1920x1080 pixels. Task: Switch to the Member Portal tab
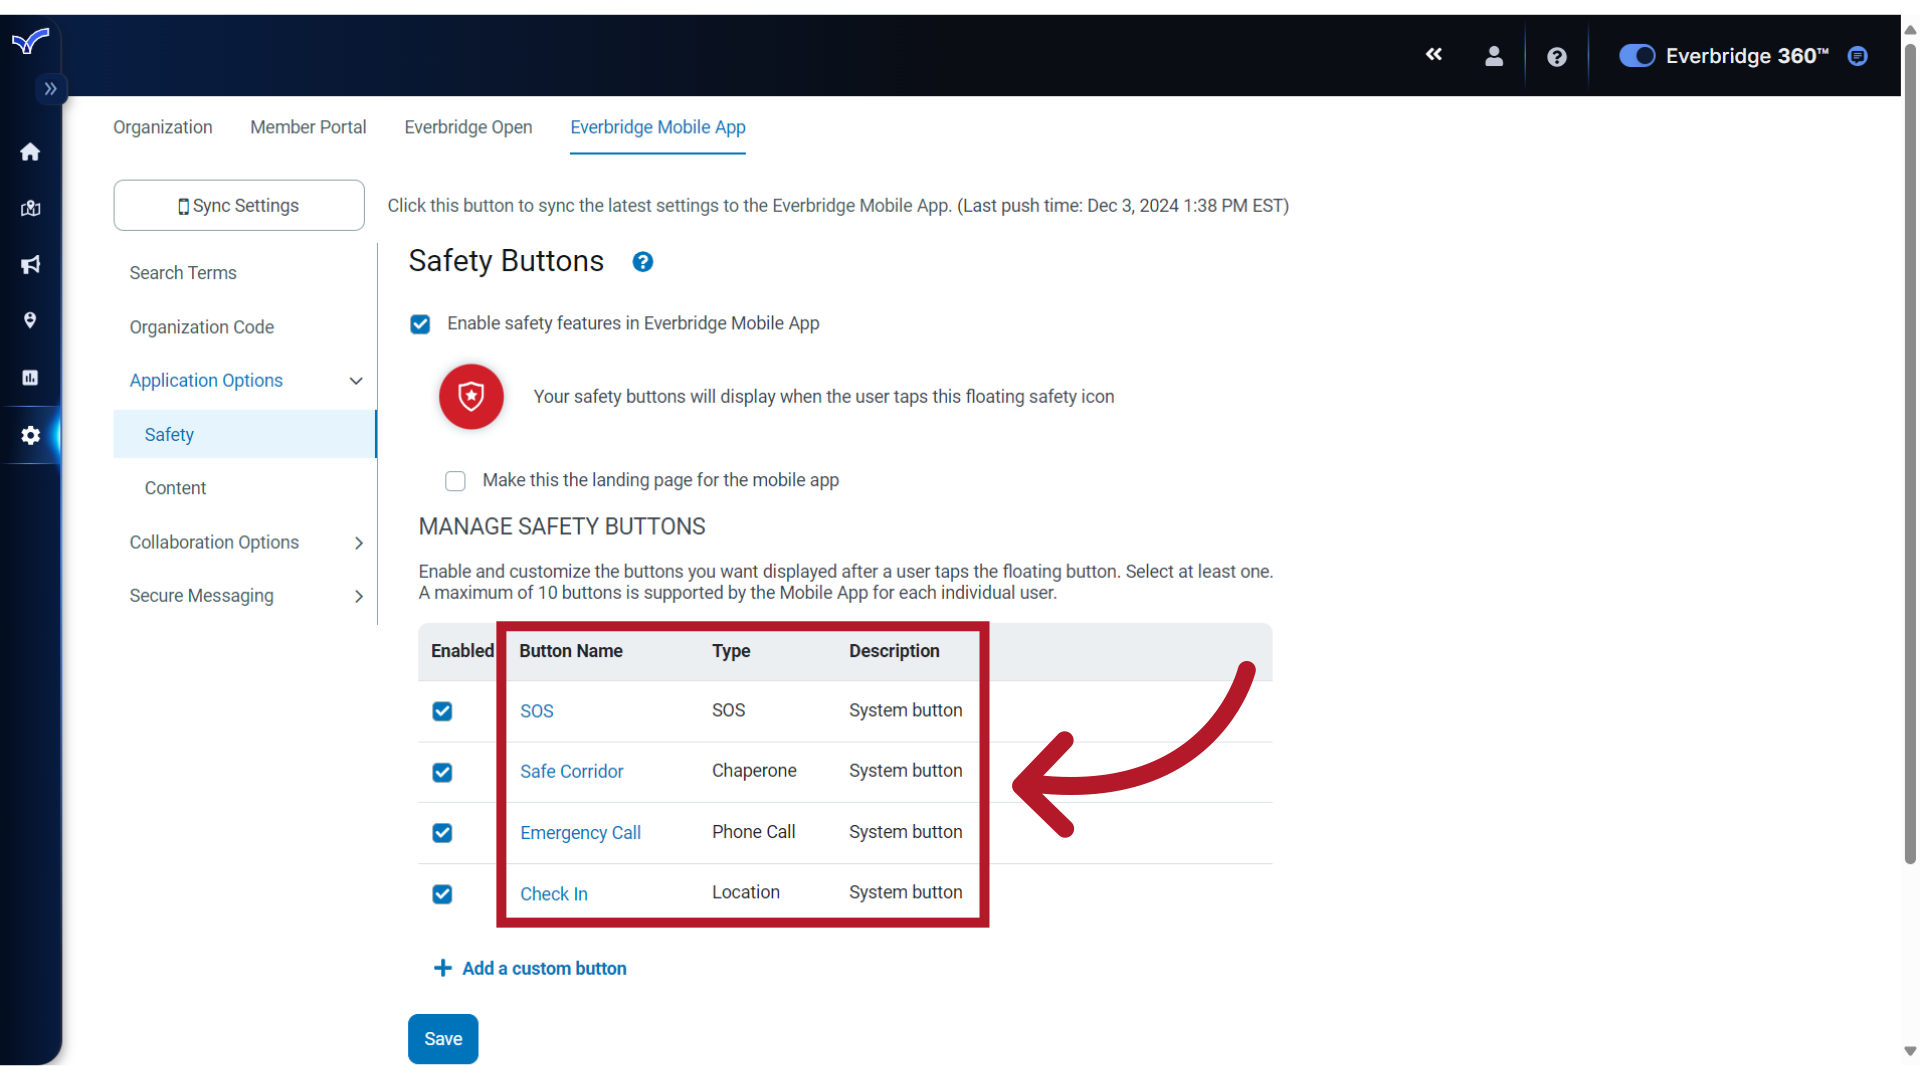(x=307, y=127)
